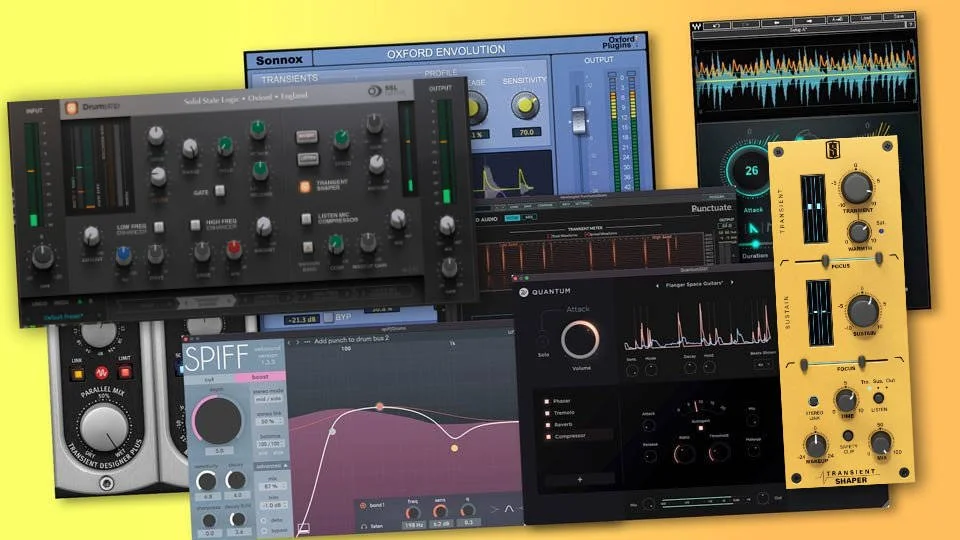The image size is (960, 540).
Task: Check the Phaser box in Quantum
Action: [x=547, y=402]
